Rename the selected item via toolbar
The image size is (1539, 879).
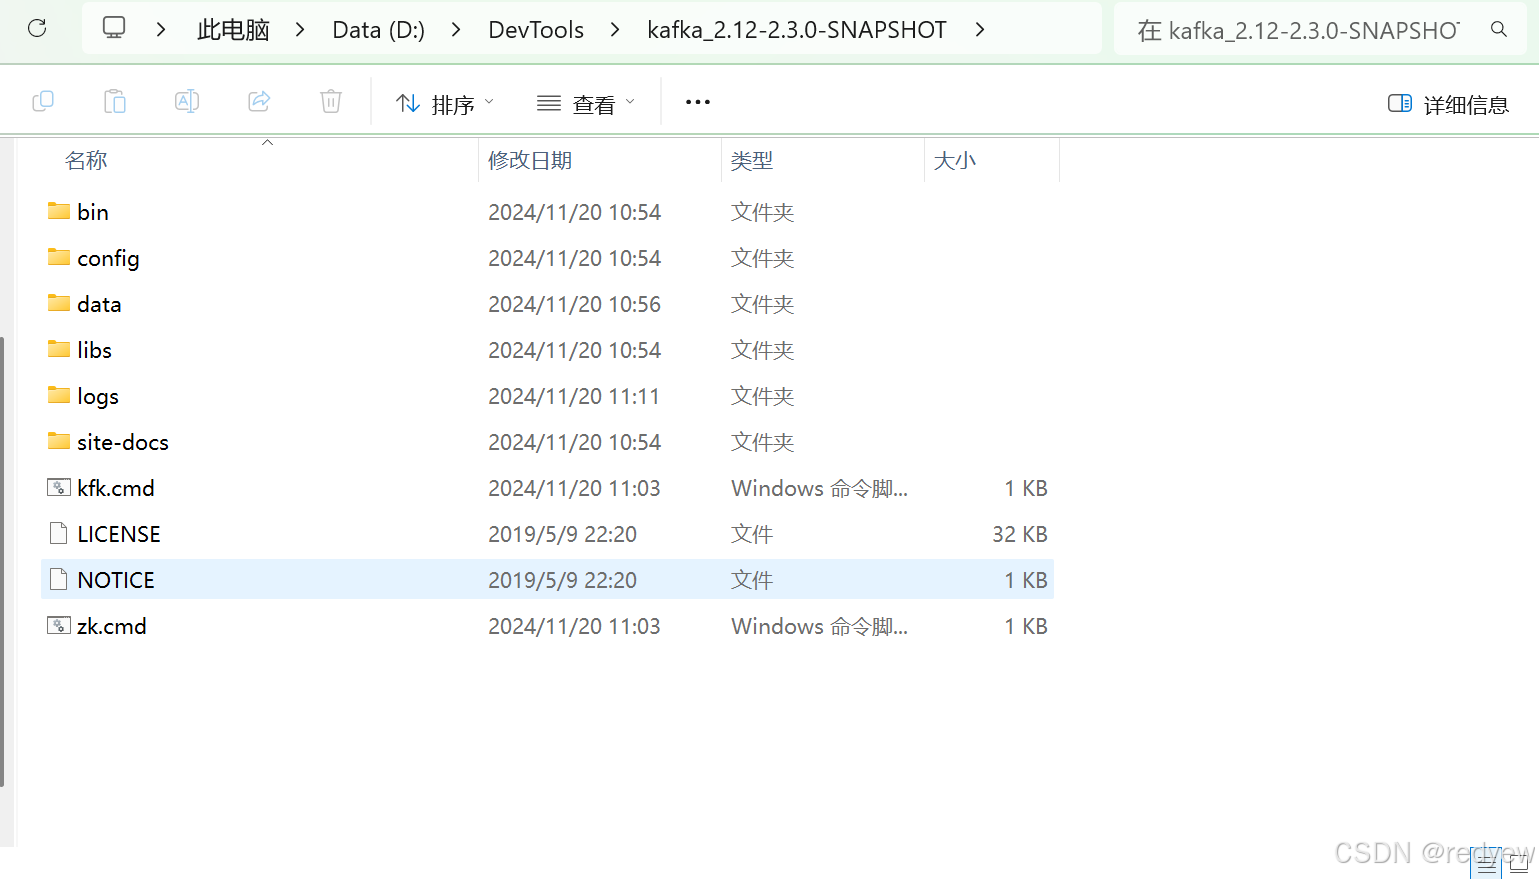coord(186,101)
